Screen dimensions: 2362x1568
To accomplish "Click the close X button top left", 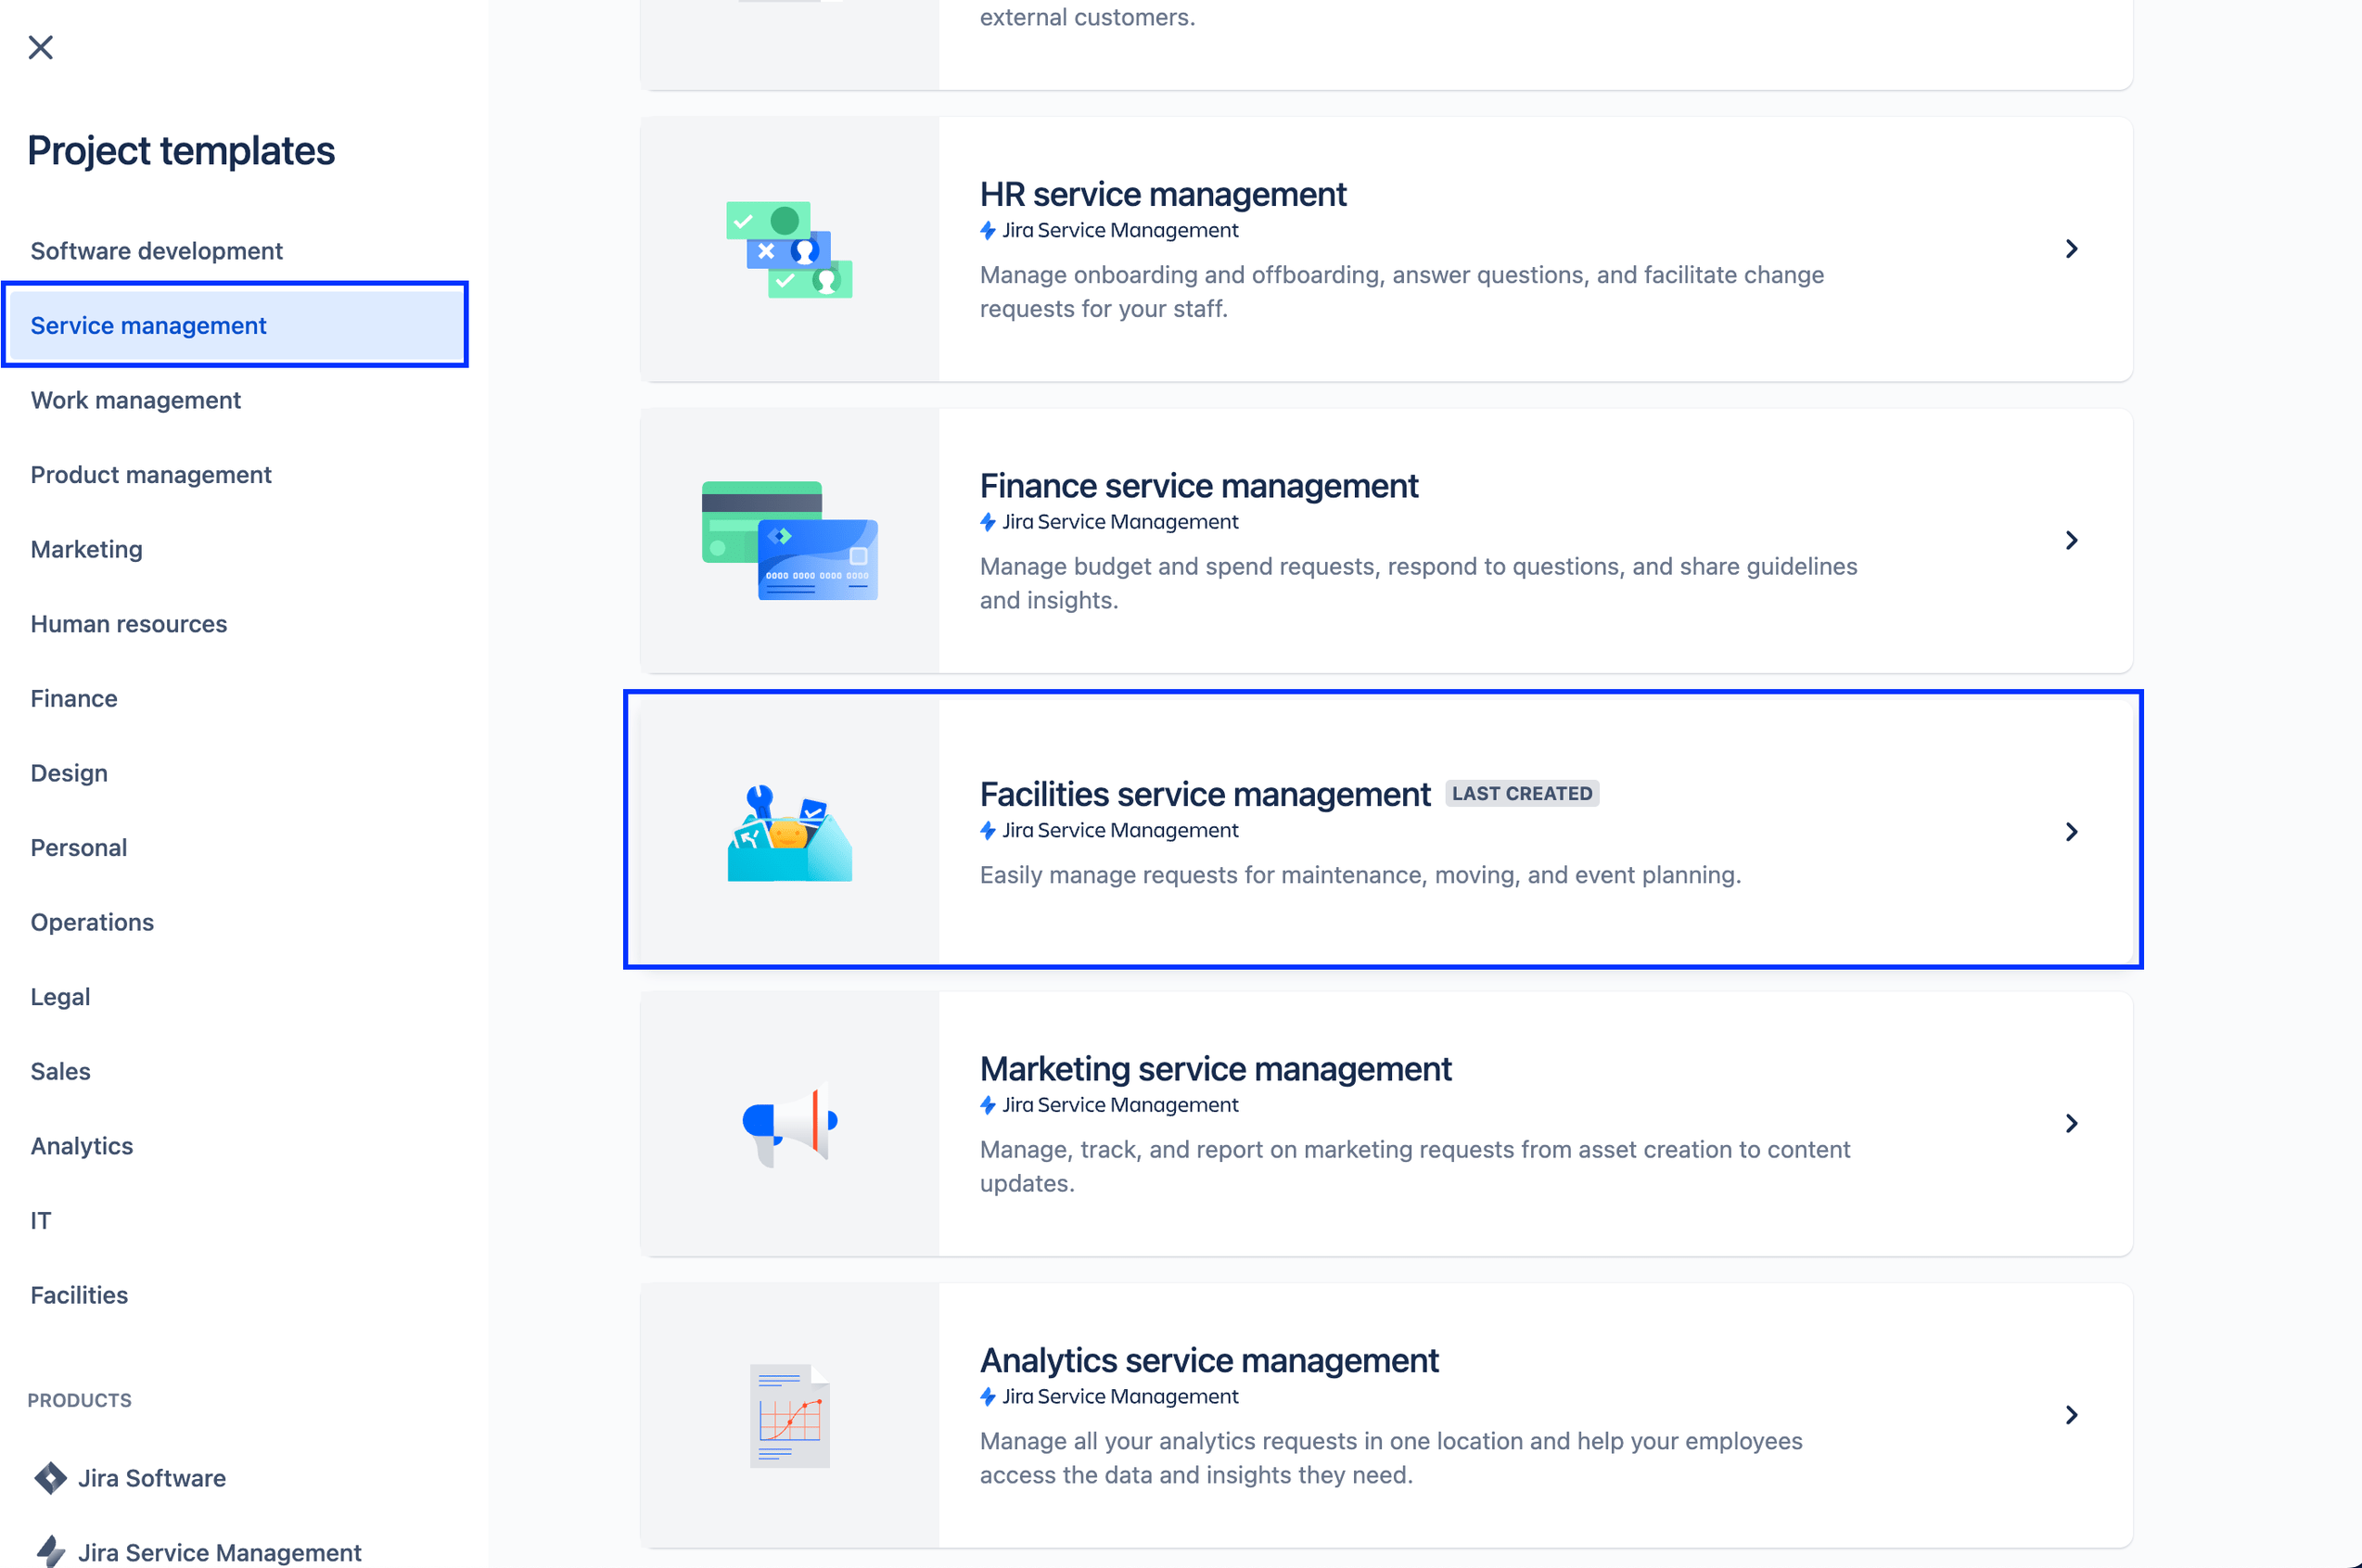I will pyautogui.click(x=40, y=45).
